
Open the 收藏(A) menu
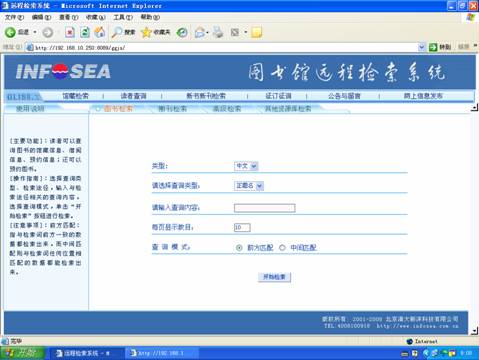click(x=95, y=17)
